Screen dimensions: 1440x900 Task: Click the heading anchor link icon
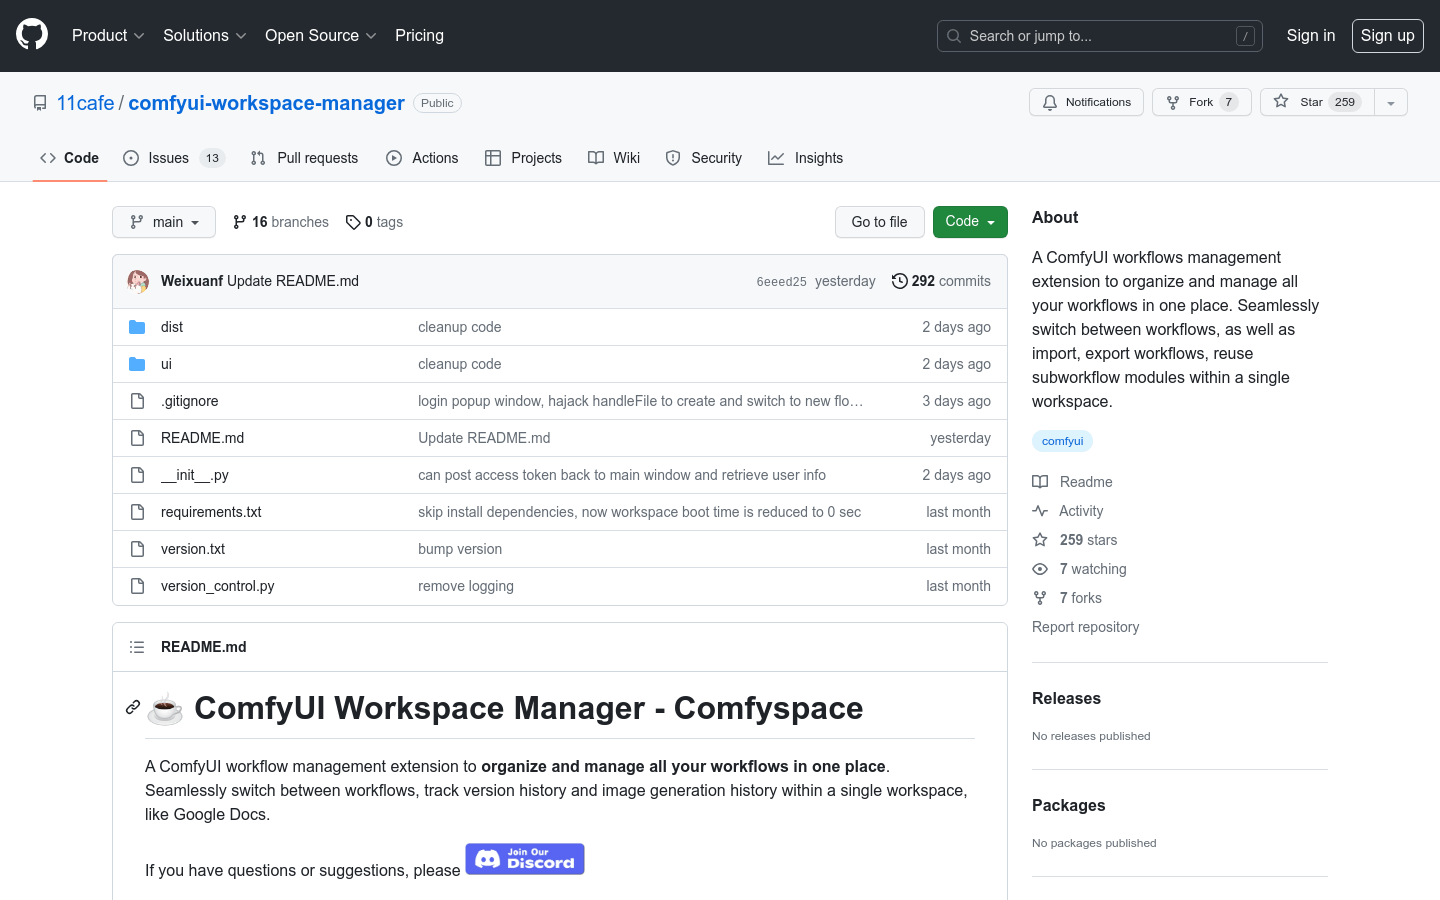(133, 707)
